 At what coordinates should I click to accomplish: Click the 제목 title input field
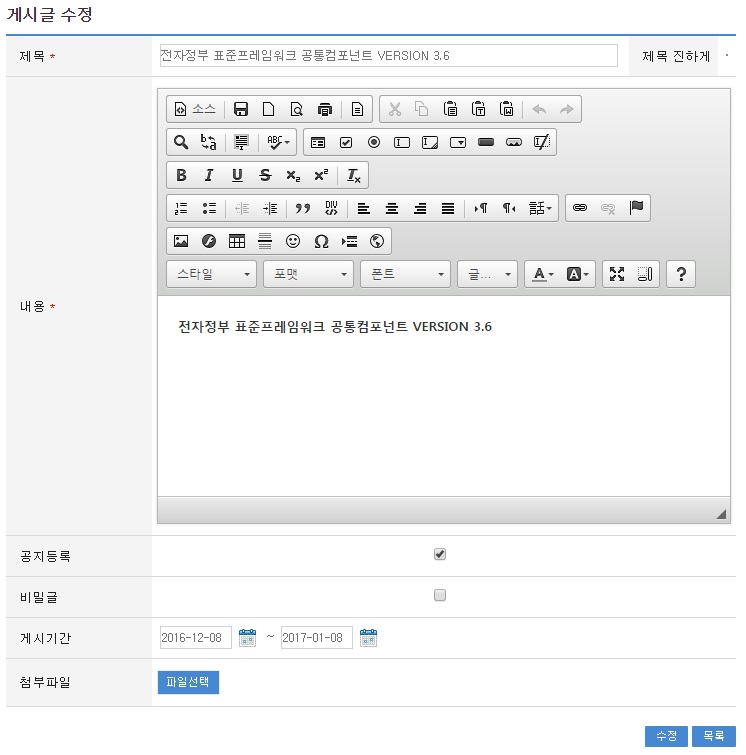pyautogui.click(x=388, y=56)
